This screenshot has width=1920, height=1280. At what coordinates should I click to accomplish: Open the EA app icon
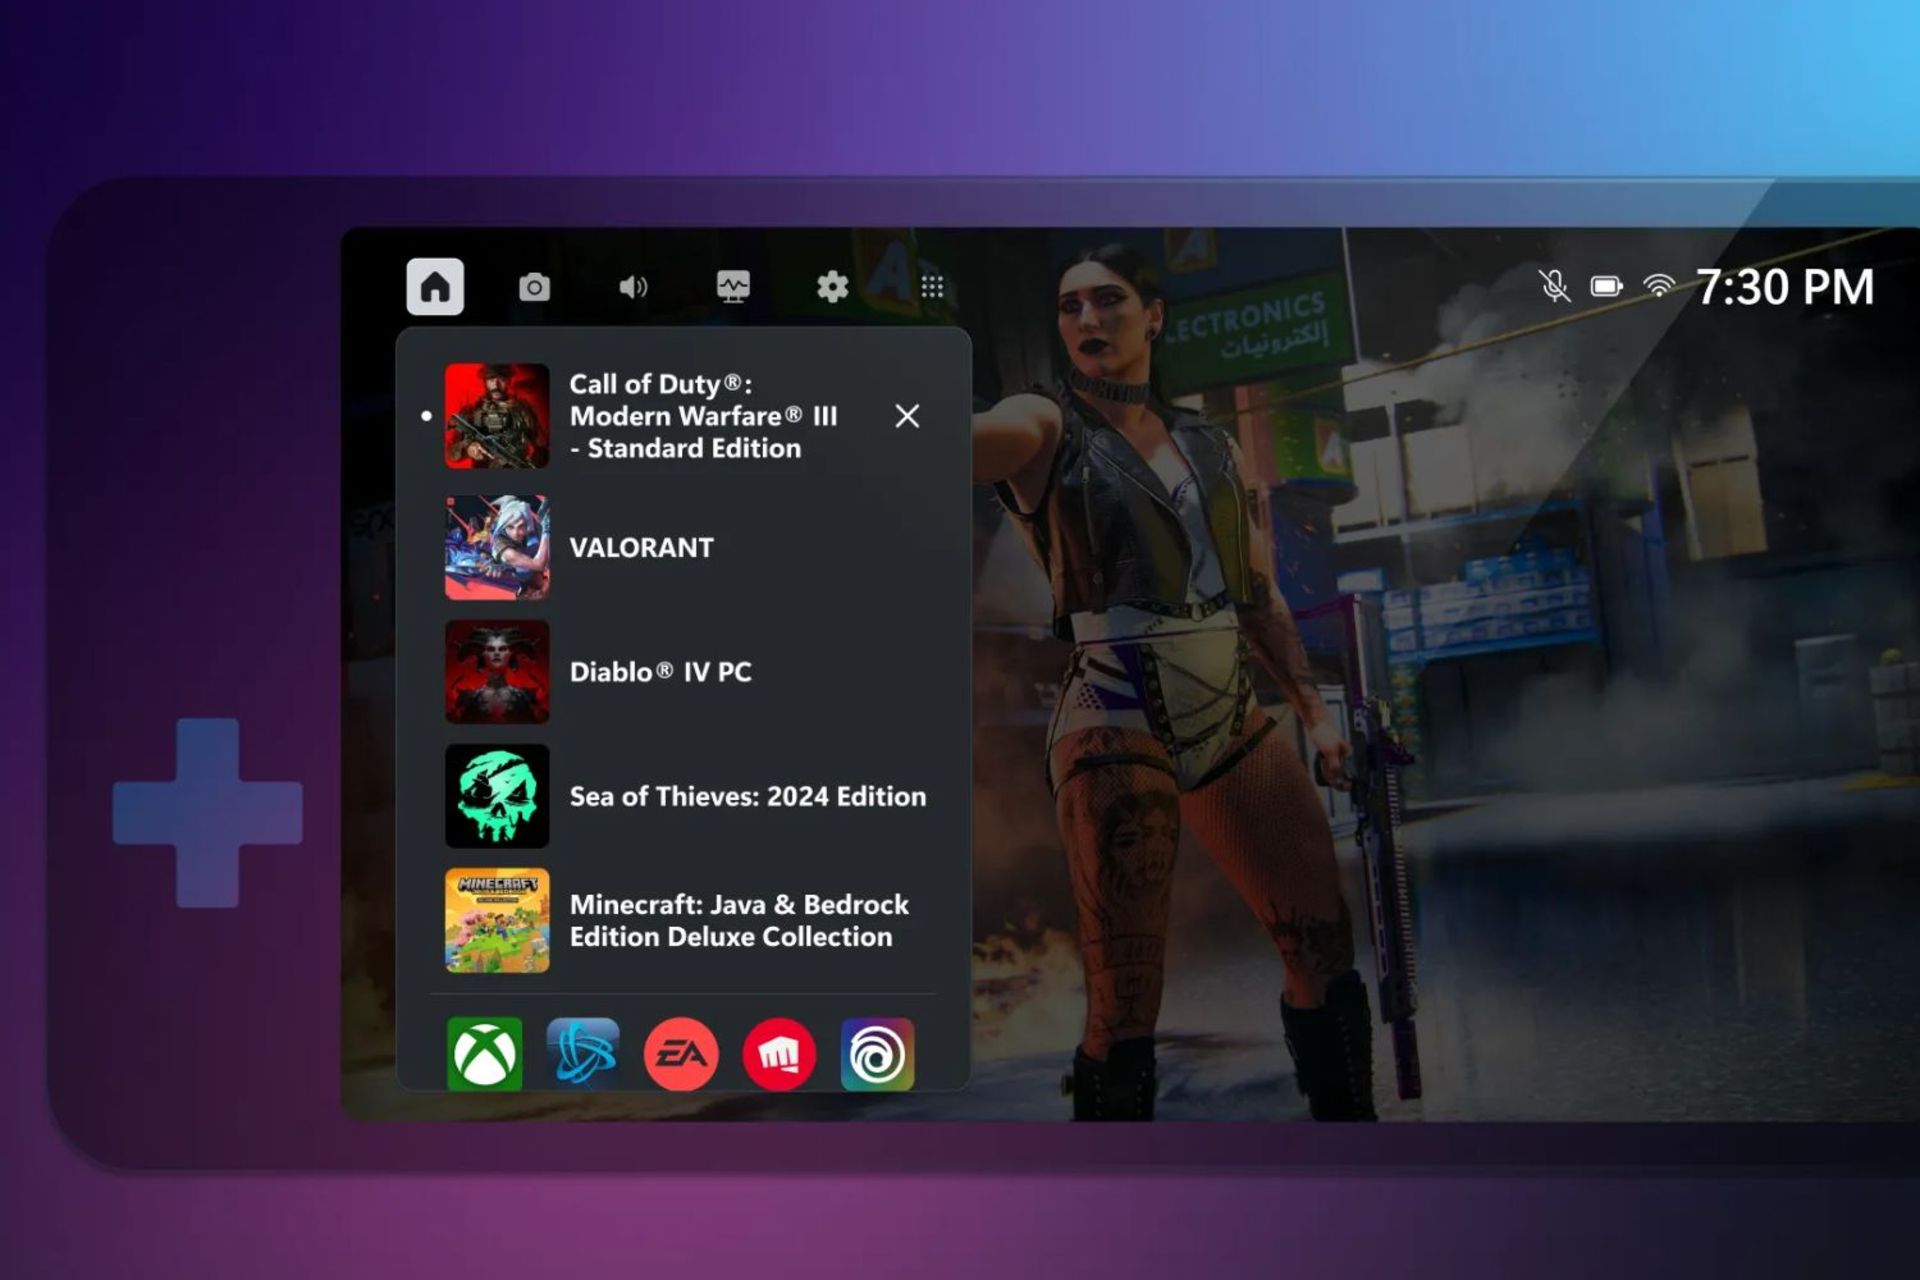pyautogui.click(x=681, y=1054)
